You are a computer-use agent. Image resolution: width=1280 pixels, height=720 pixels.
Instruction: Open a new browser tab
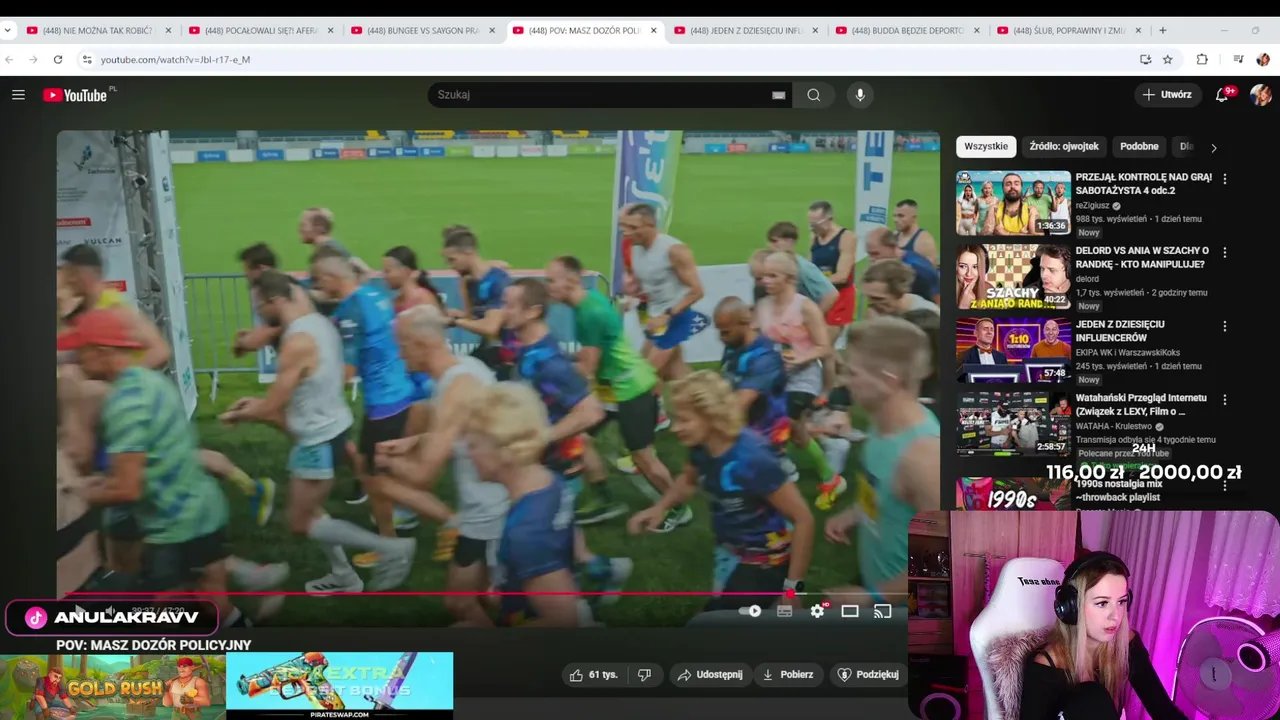tap(1162, 31)
